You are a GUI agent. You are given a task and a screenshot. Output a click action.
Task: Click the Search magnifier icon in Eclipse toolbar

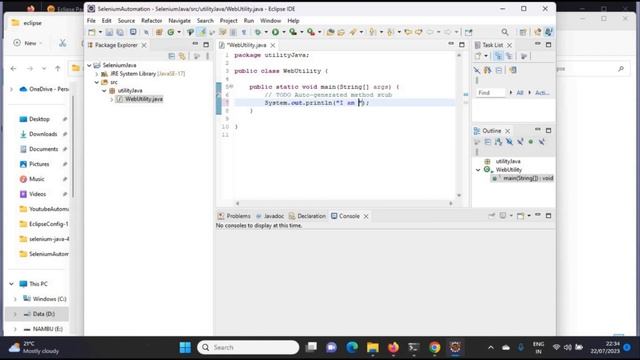point(505,32)
